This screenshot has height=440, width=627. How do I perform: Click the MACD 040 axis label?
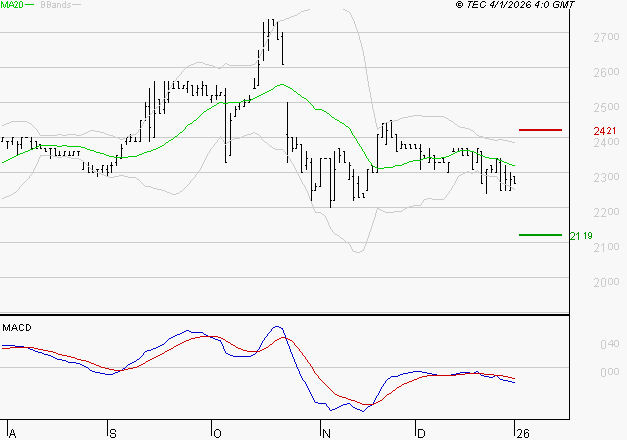tap(610, 344)
